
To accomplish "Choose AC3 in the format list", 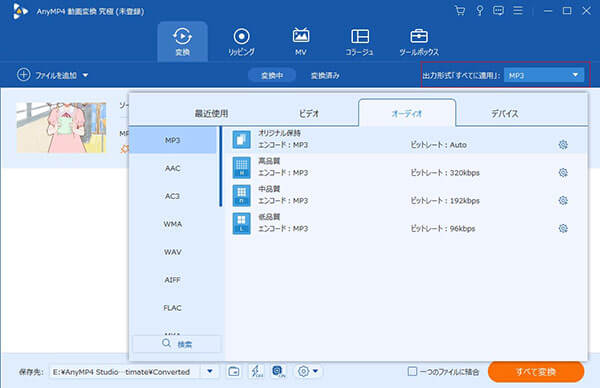I will pos(173,196).
